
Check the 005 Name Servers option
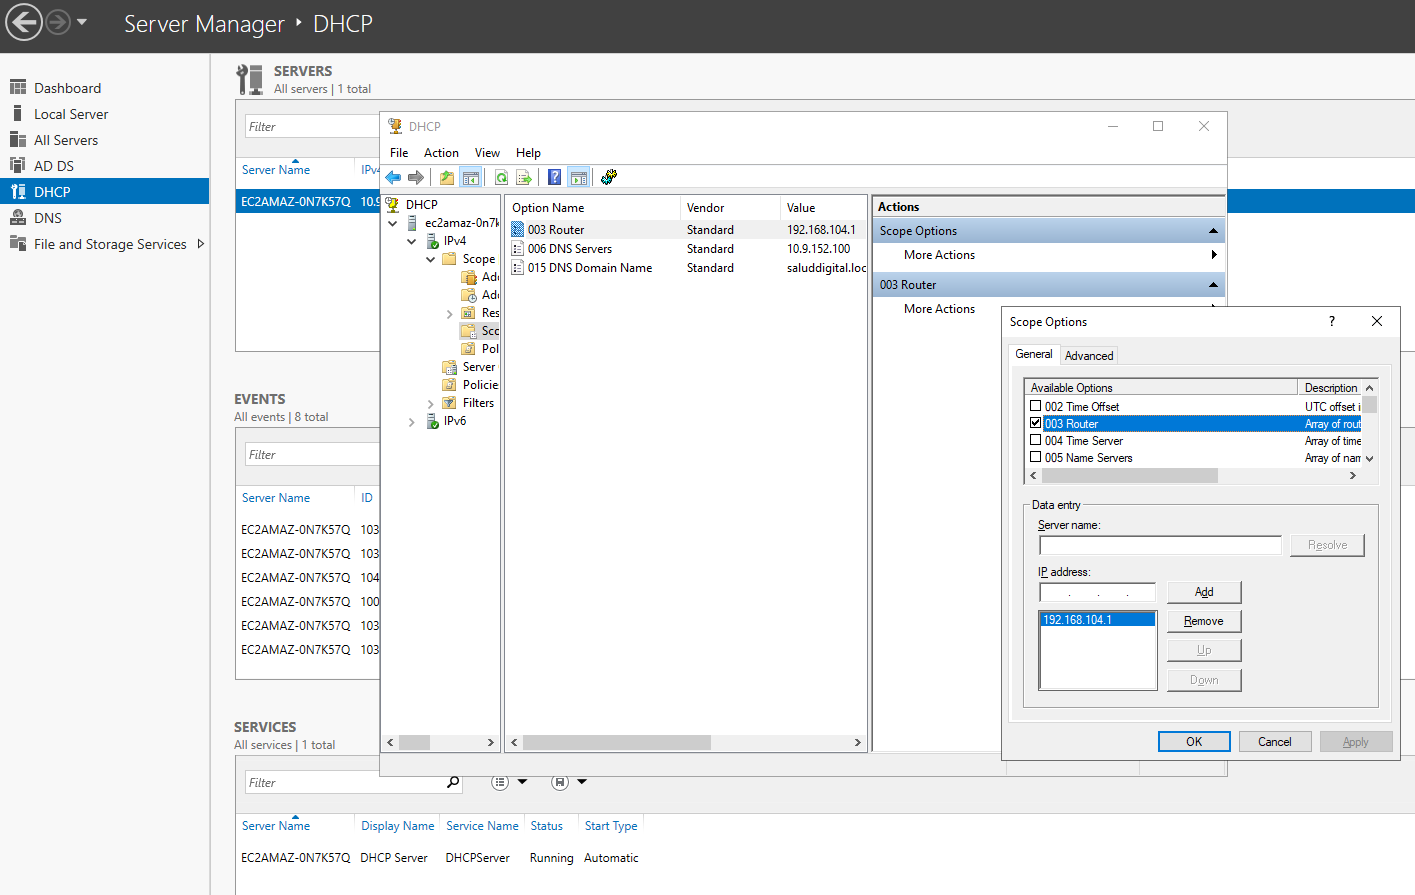click(x=1036, y=458)
